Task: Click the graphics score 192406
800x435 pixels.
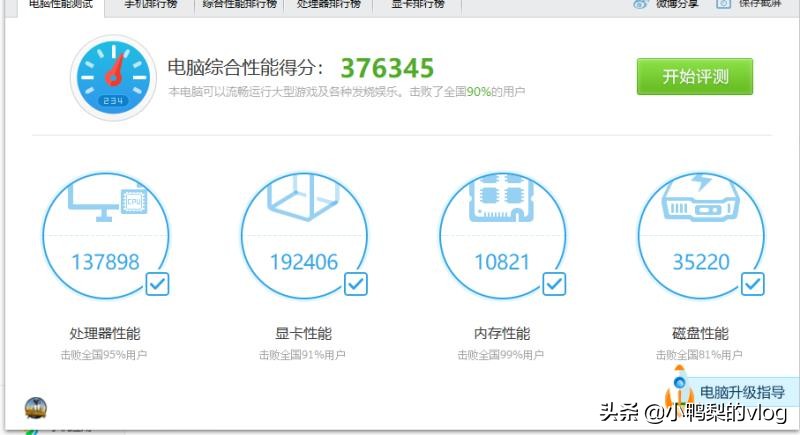Action: (304, 262)
